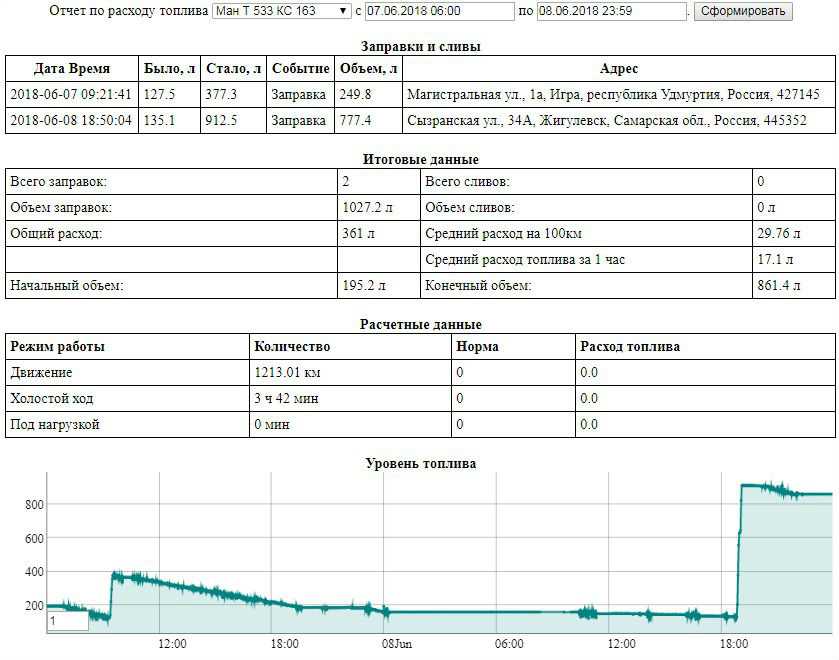The image size is (839, 660).
Task: Click the Сызранская ул. address cell
Action: 606,120
